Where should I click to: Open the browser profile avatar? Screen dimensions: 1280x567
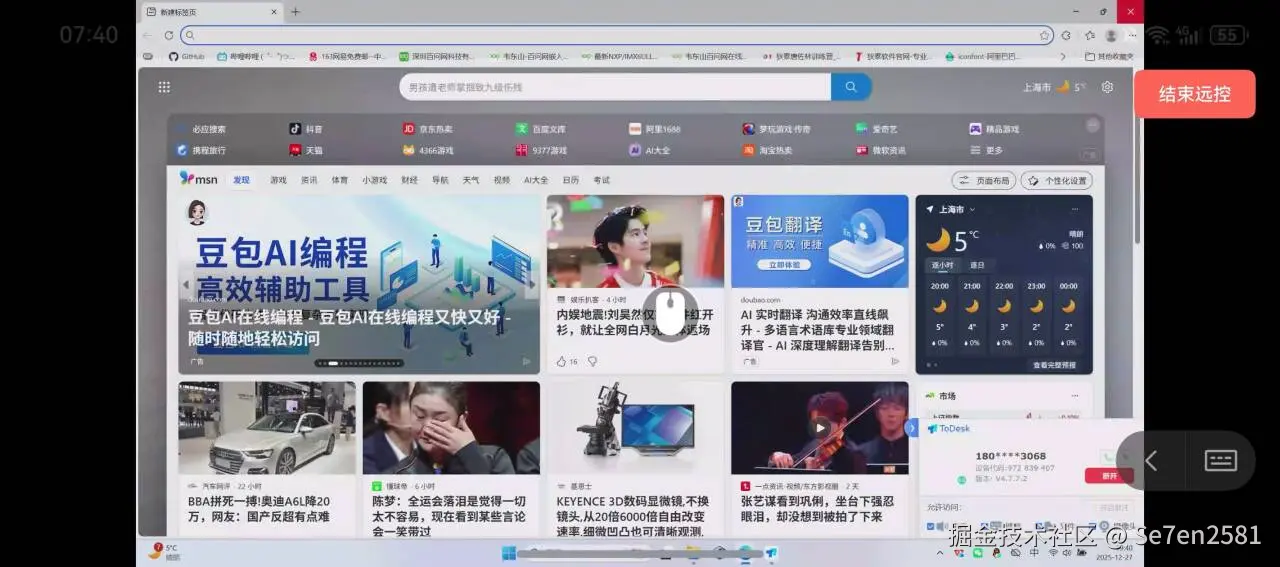click(x=1111, y=35)
